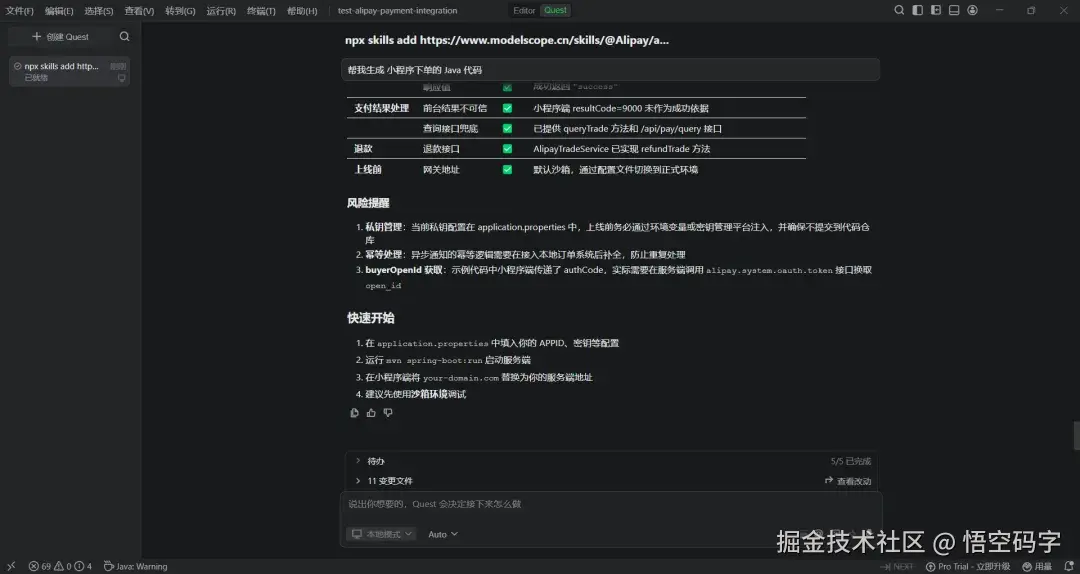Switch to Quest mode toggle
The height and width of the screenshot is (574, 1080).
tap(556, 10)
